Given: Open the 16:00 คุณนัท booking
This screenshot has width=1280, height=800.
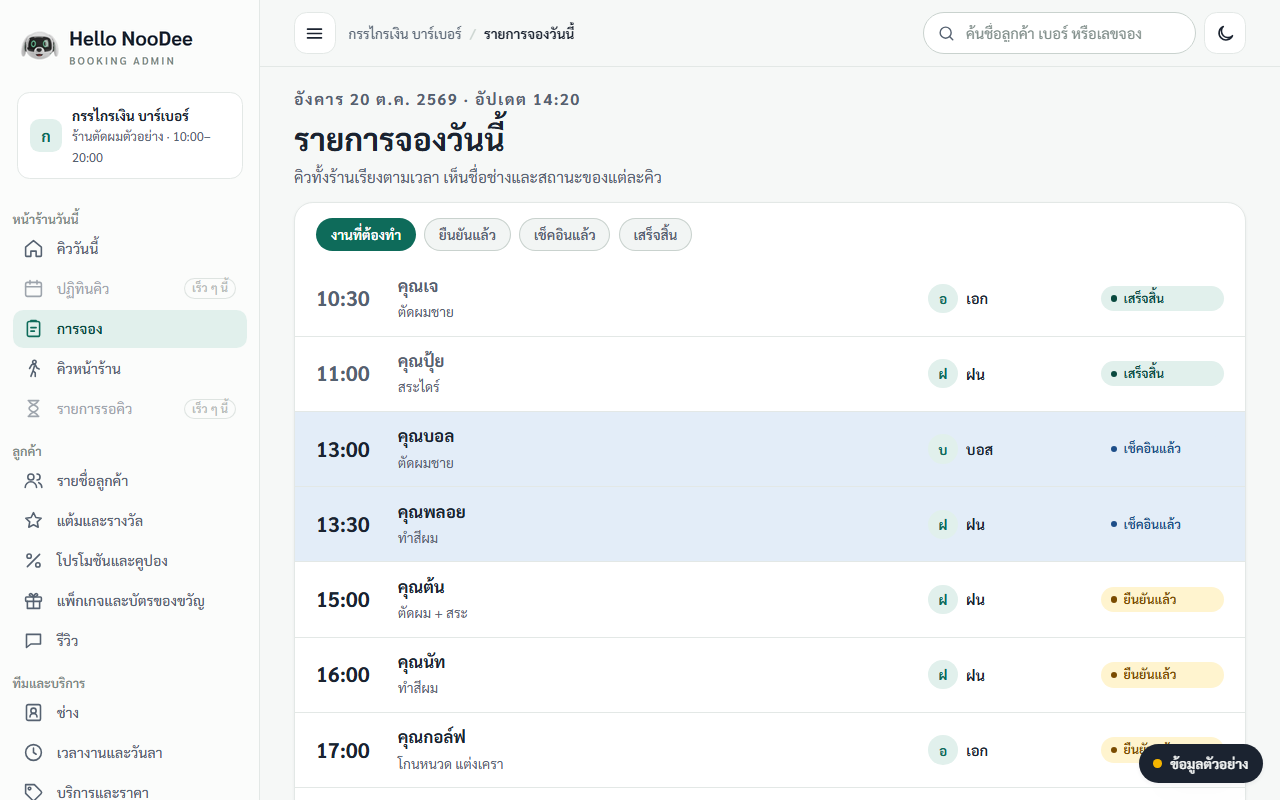Looking at the screenshot, I should [x=770, y=675].
